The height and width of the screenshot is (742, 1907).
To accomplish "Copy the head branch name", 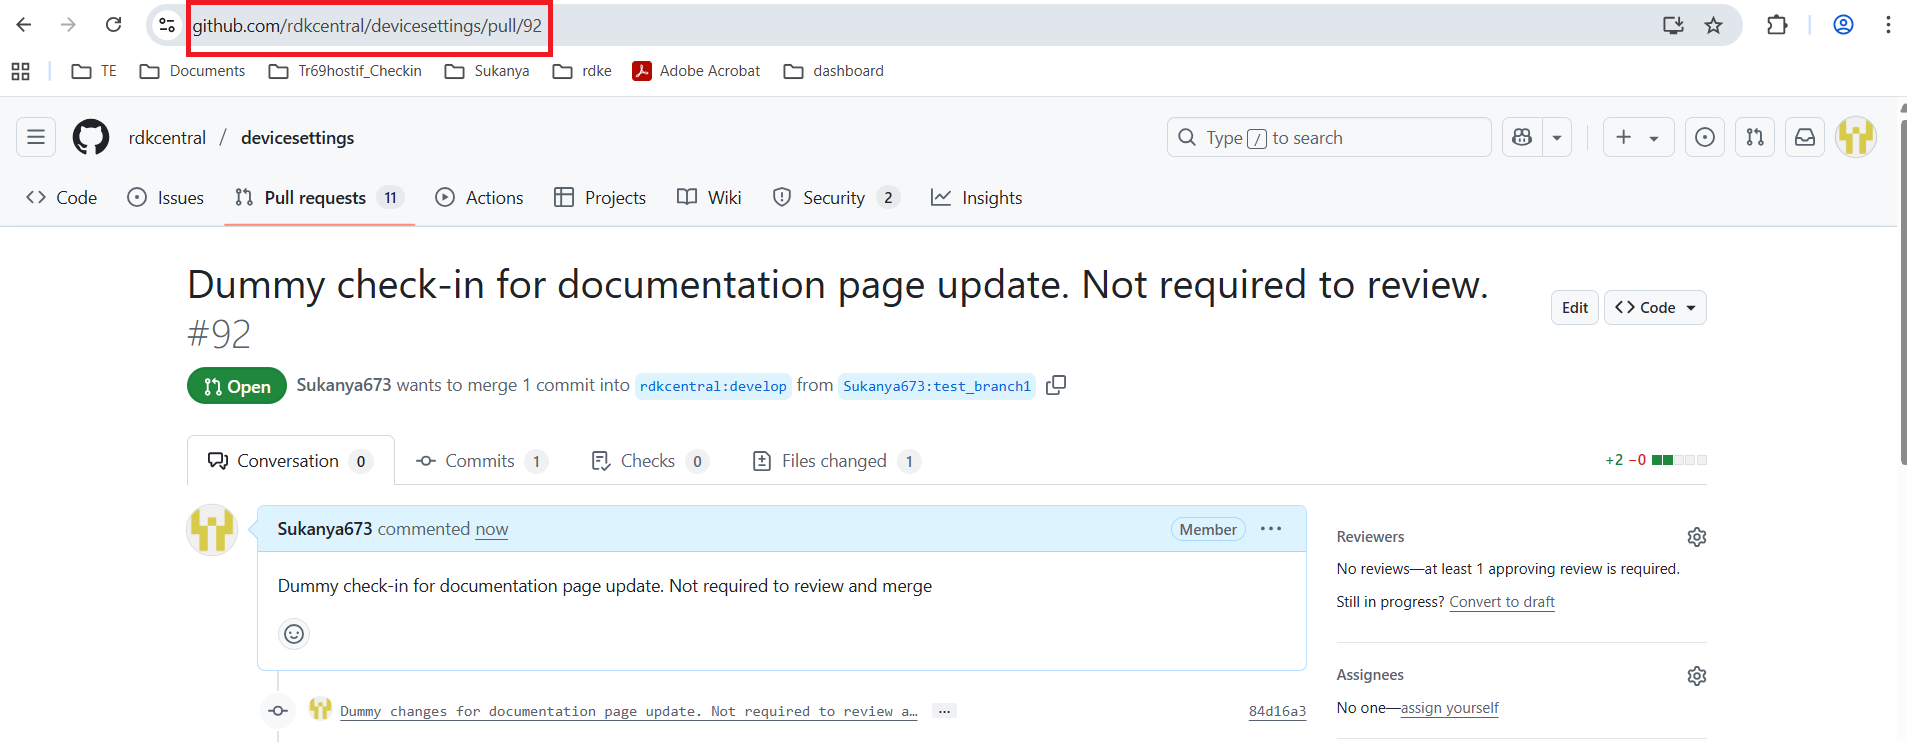I will [x=1056, y=385].
